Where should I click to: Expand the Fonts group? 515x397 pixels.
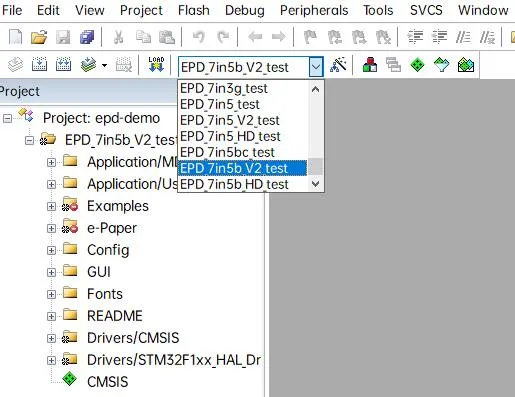pos(51,294)
